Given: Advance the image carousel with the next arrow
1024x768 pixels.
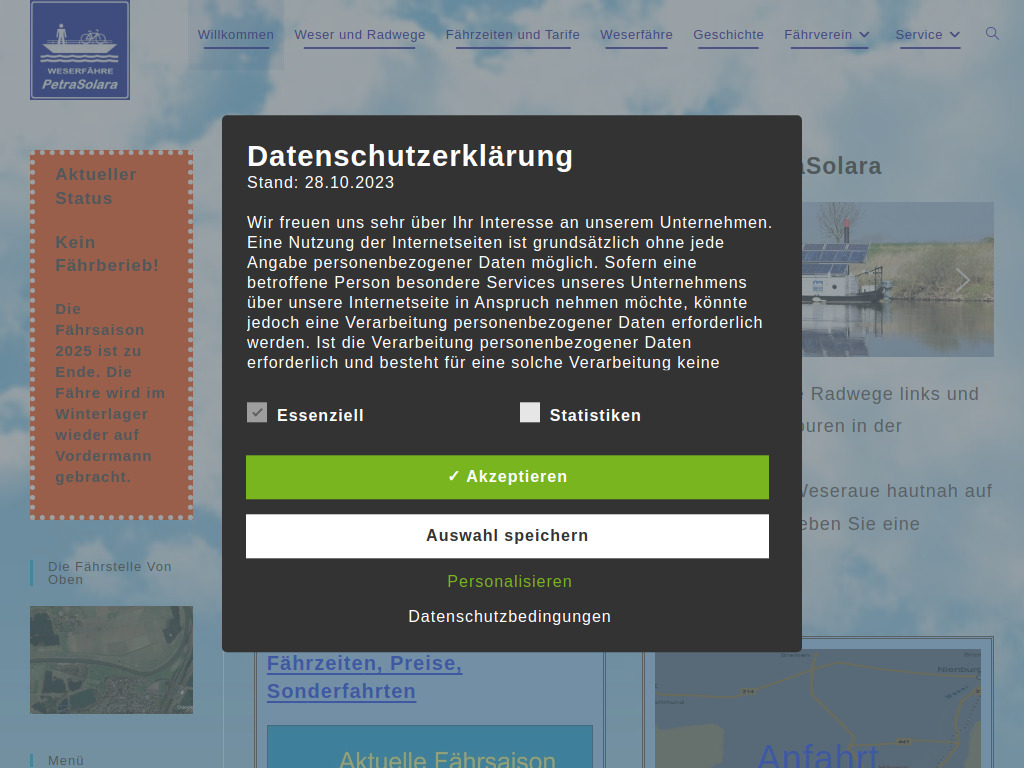Looking at the screenshot, I should pyautogui.click(x=962, y=280).
